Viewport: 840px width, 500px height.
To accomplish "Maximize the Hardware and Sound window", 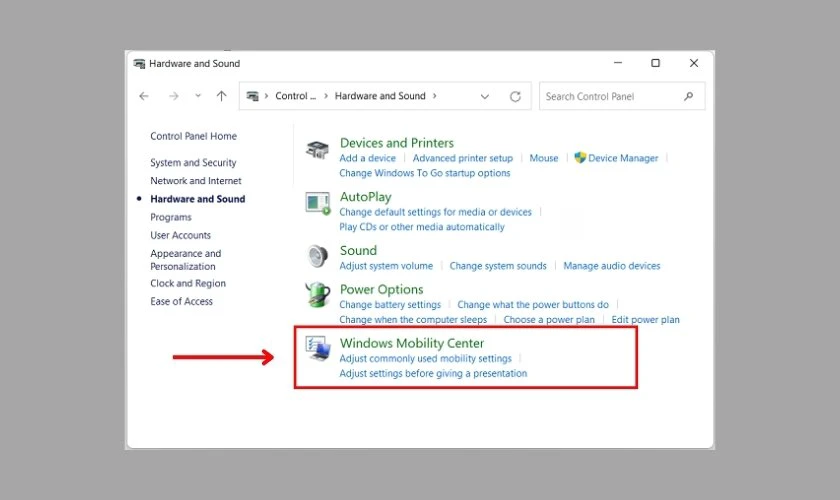I will click(655, 63).
